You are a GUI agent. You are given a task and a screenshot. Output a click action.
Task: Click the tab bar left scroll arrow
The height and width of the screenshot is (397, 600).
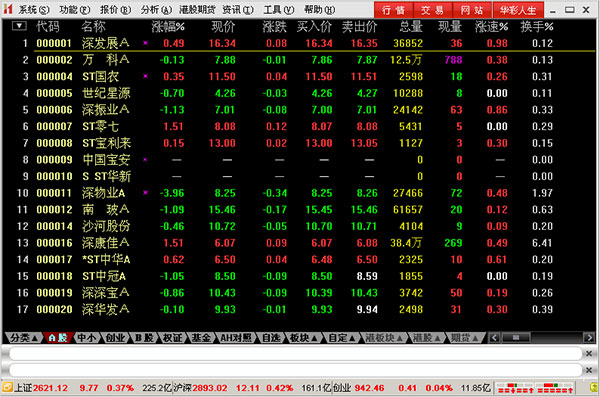[494, 338]
